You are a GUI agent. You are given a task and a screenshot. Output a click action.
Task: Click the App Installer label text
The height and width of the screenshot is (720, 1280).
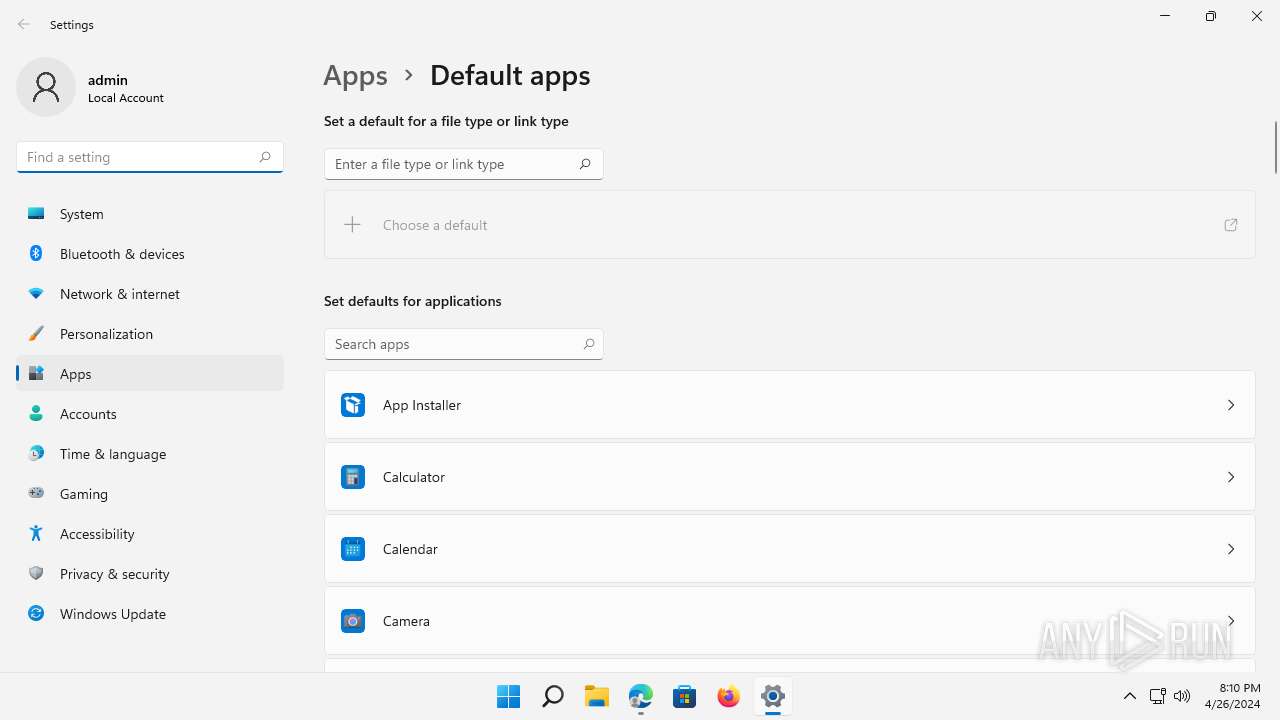(422, 405)
